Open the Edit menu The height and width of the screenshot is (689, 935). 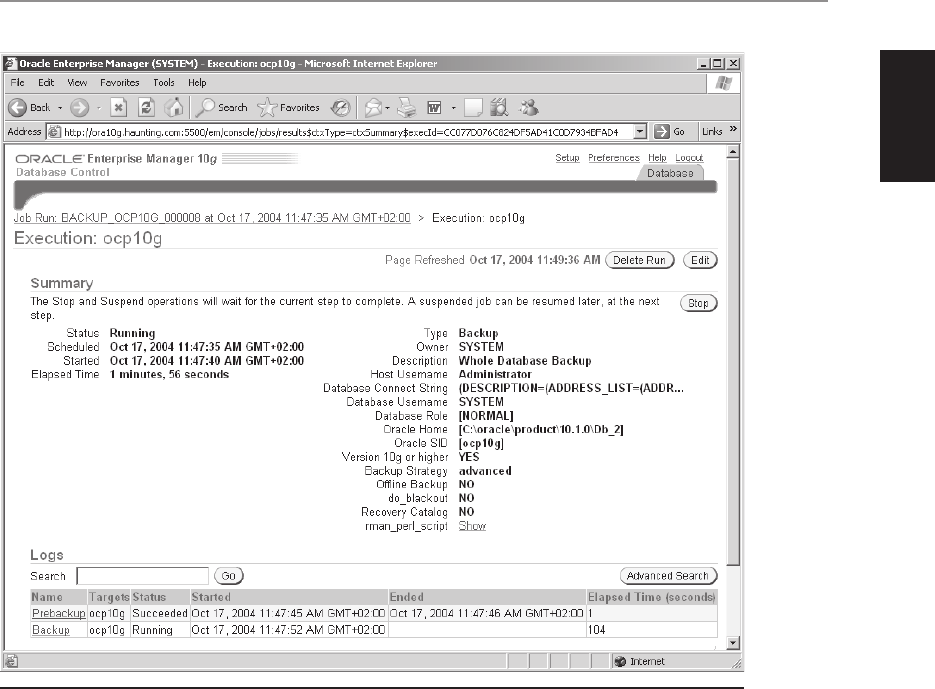[x=46, y=82]
